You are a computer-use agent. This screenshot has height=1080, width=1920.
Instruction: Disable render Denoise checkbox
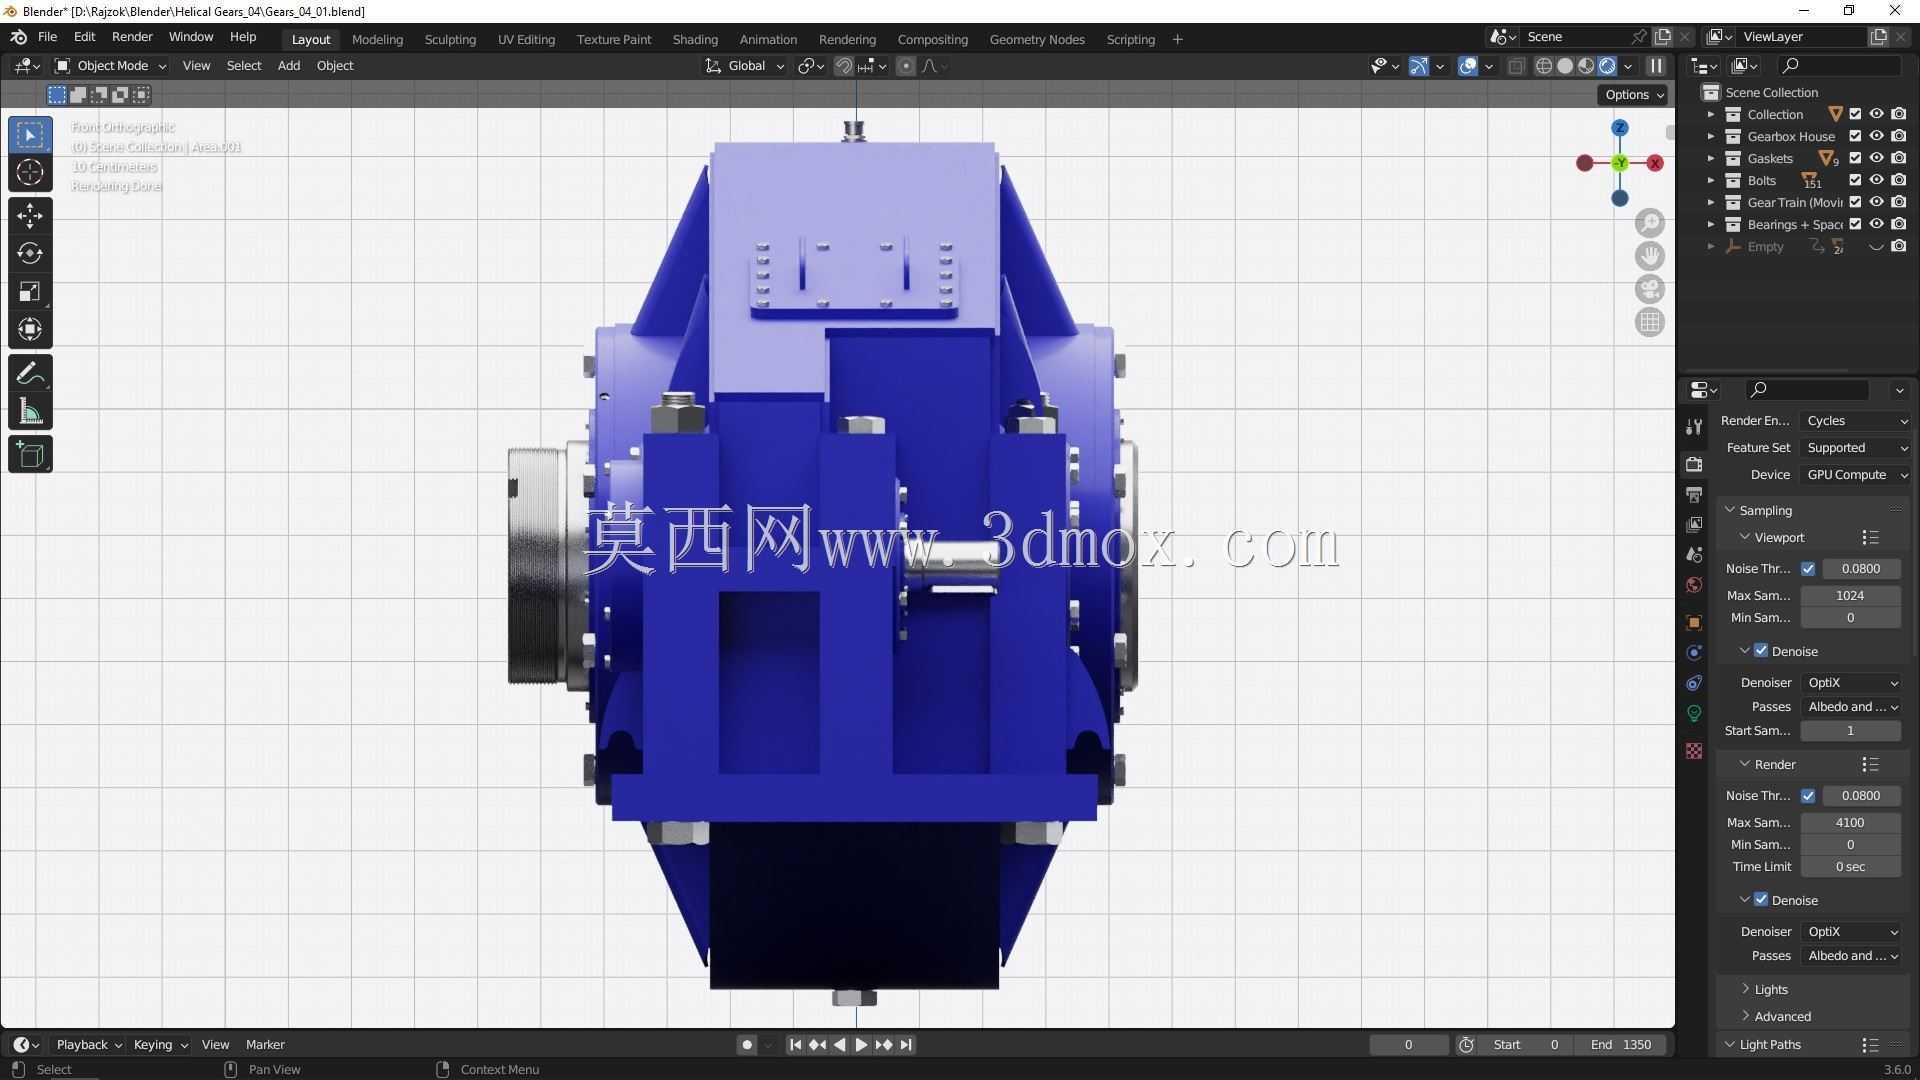click(x=1761, y=899)
